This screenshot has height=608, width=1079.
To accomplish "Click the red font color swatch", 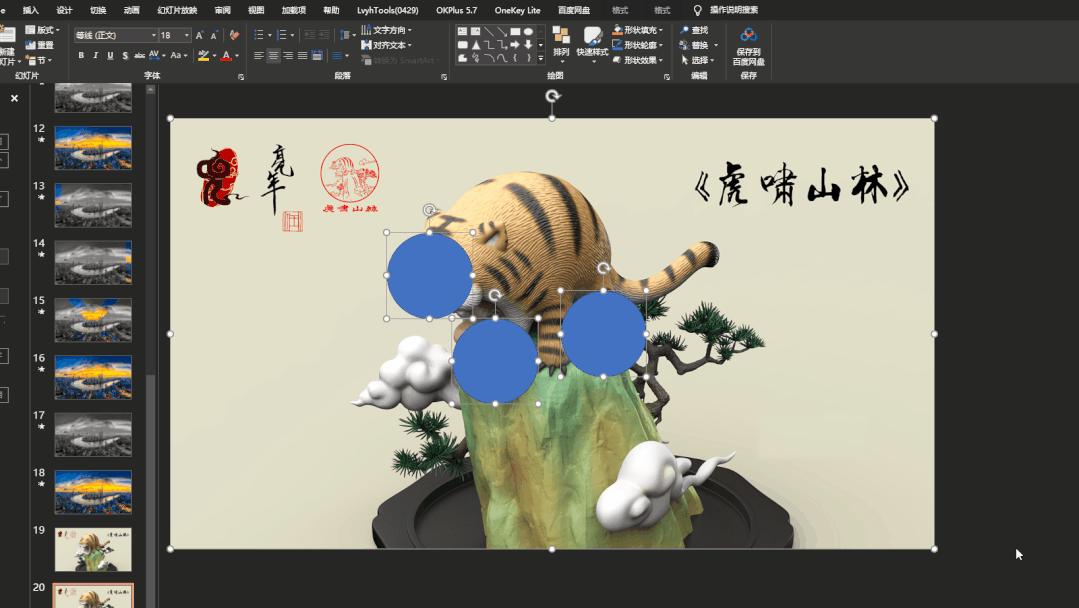I will pyautogui.click(x=226, y=56).
